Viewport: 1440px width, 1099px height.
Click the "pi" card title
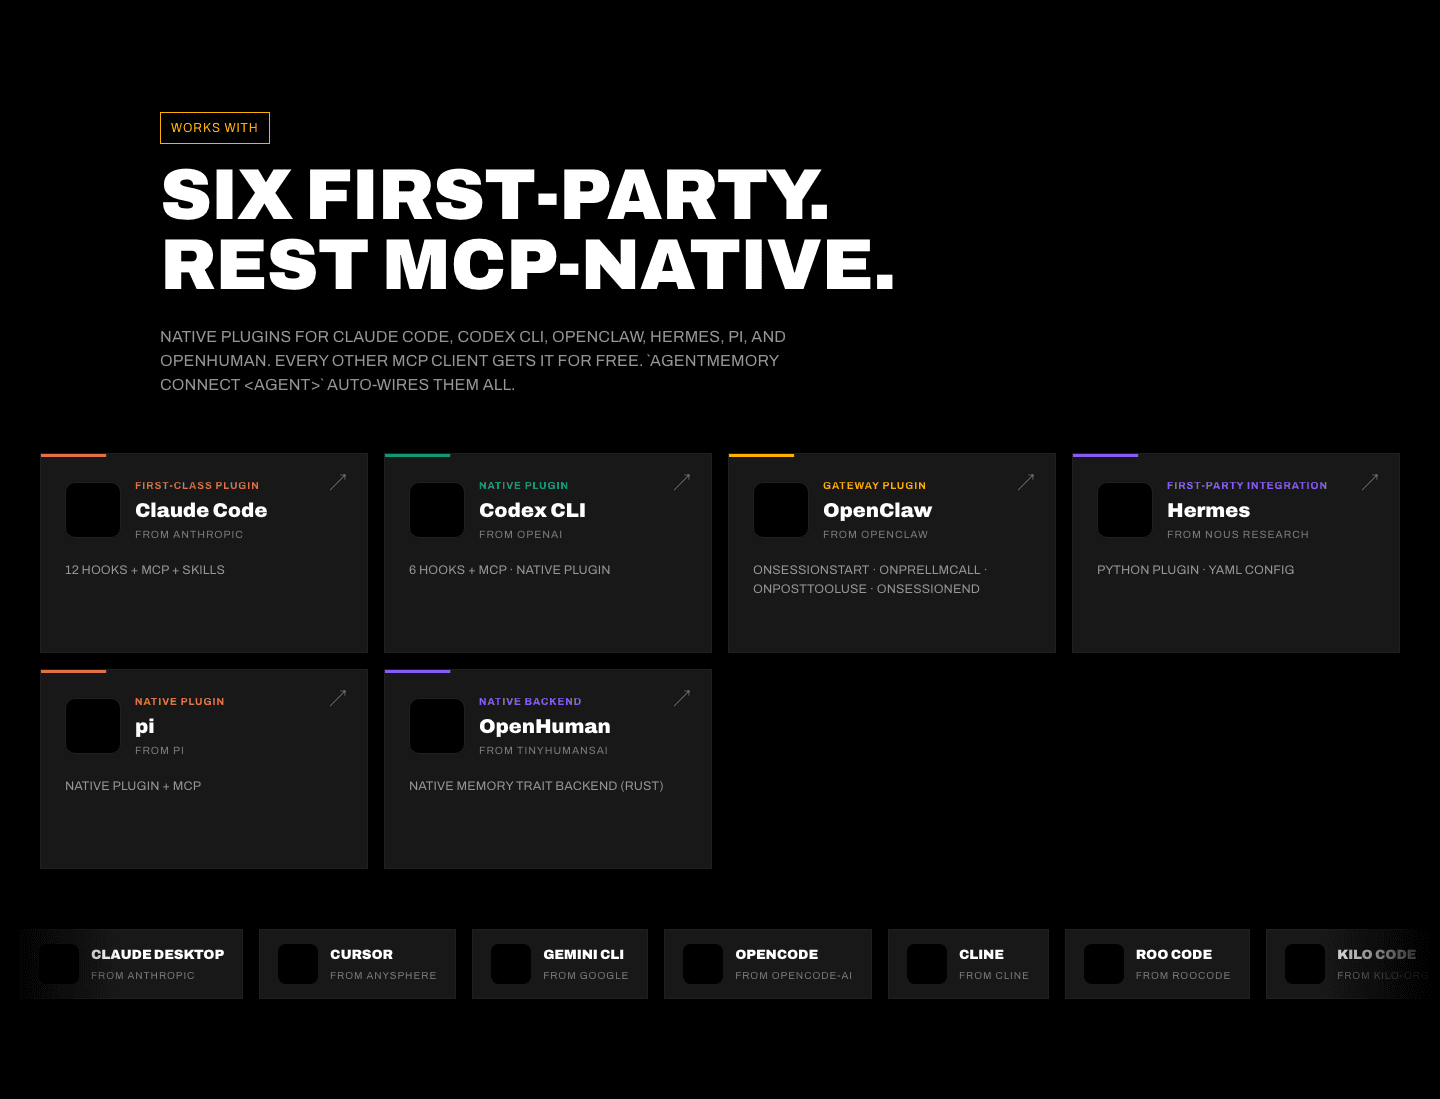click(x=145, y=727)
